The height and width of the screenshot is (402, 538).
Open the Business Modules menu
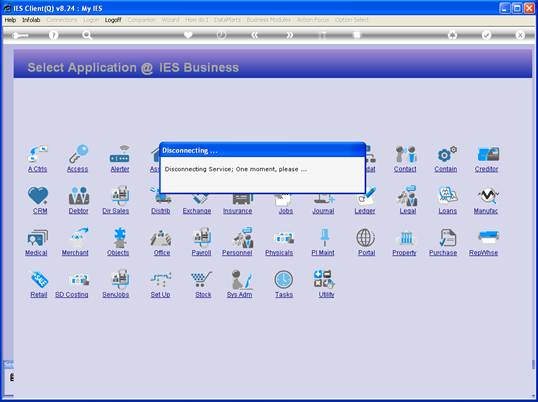point(269,20)
